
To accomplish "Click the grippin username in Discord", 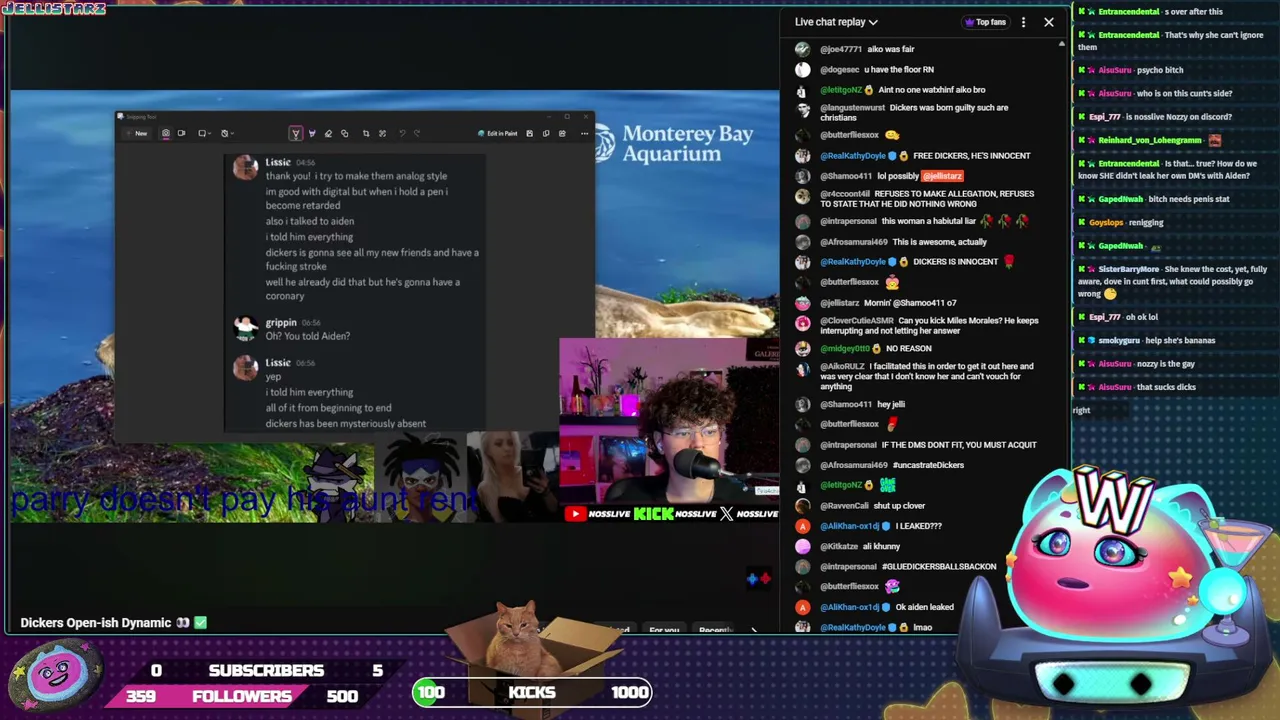I will pyautogui.click(x=281, y=323).
